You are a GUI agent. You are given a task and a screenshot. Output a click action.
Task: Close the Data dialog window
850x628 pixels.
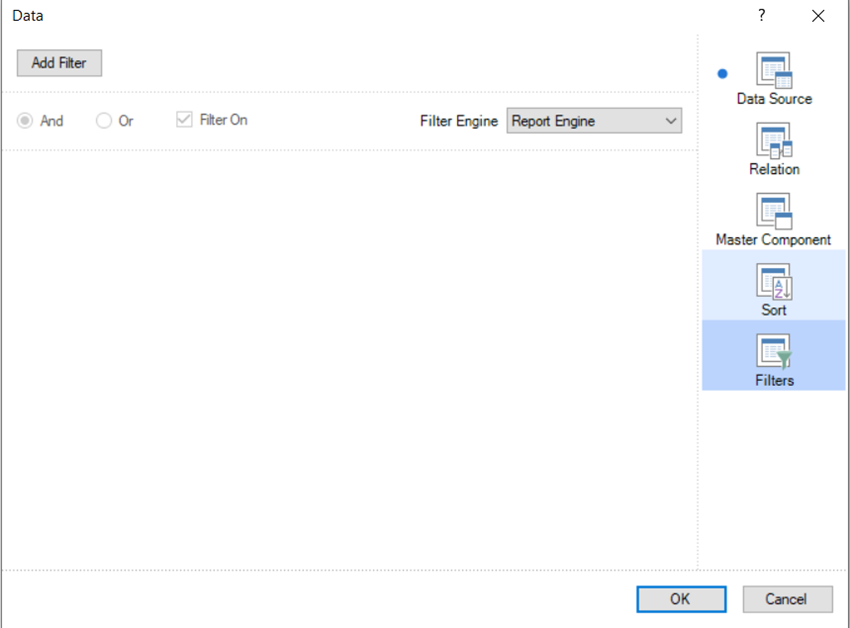coord(818,16)
